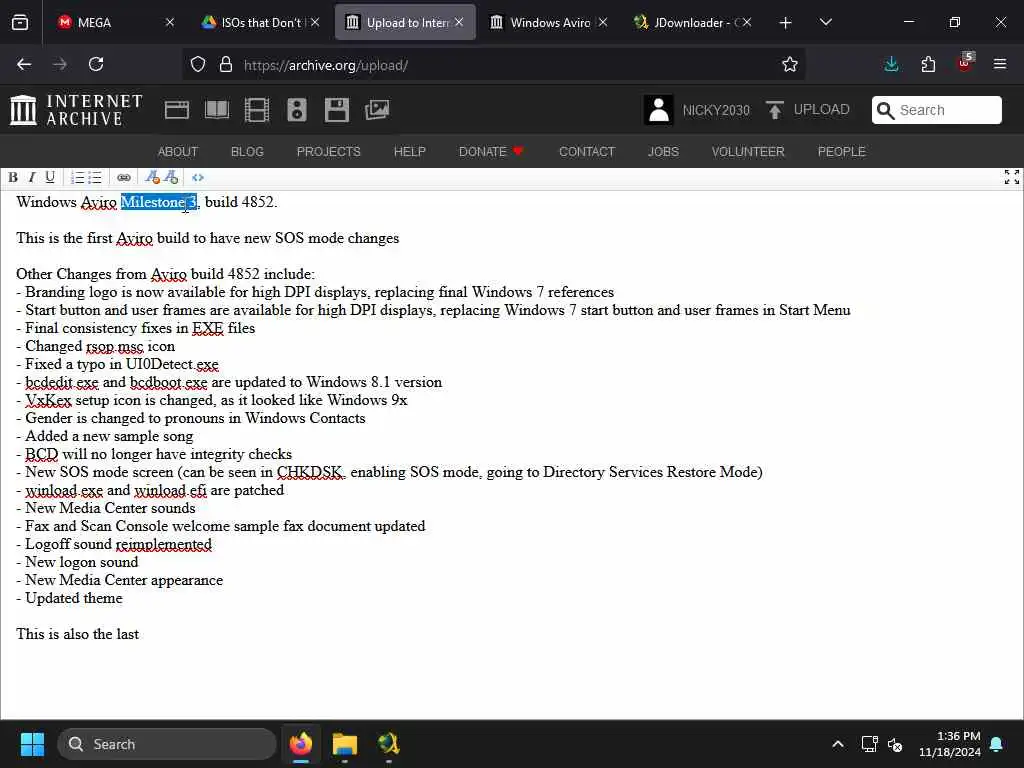
Task: Open Web archive icon in navbar
Action: click(176, 110)
